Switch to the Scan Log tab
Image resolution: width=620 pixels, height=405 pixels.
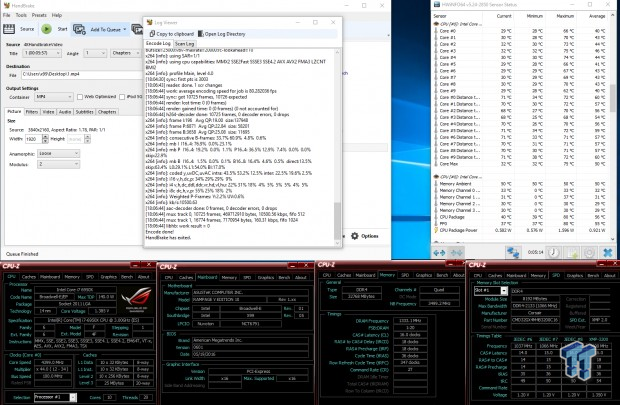click(x=184, y=44)
